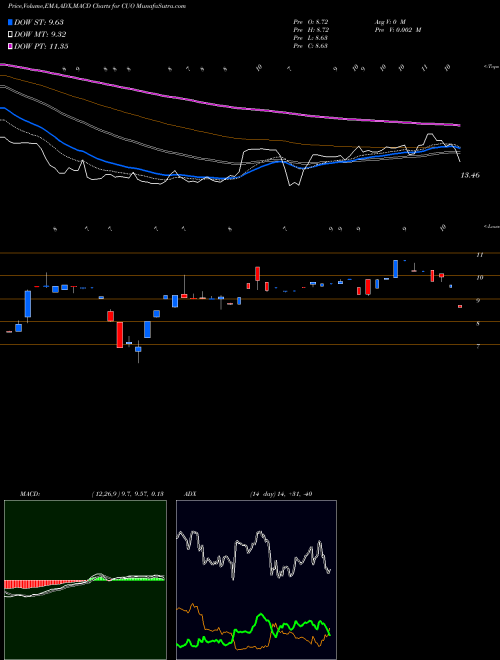Select the 'DOW PT: 11.35' legend text
The height and width of the screenshot is (660, 500).
tap(41, 46)
